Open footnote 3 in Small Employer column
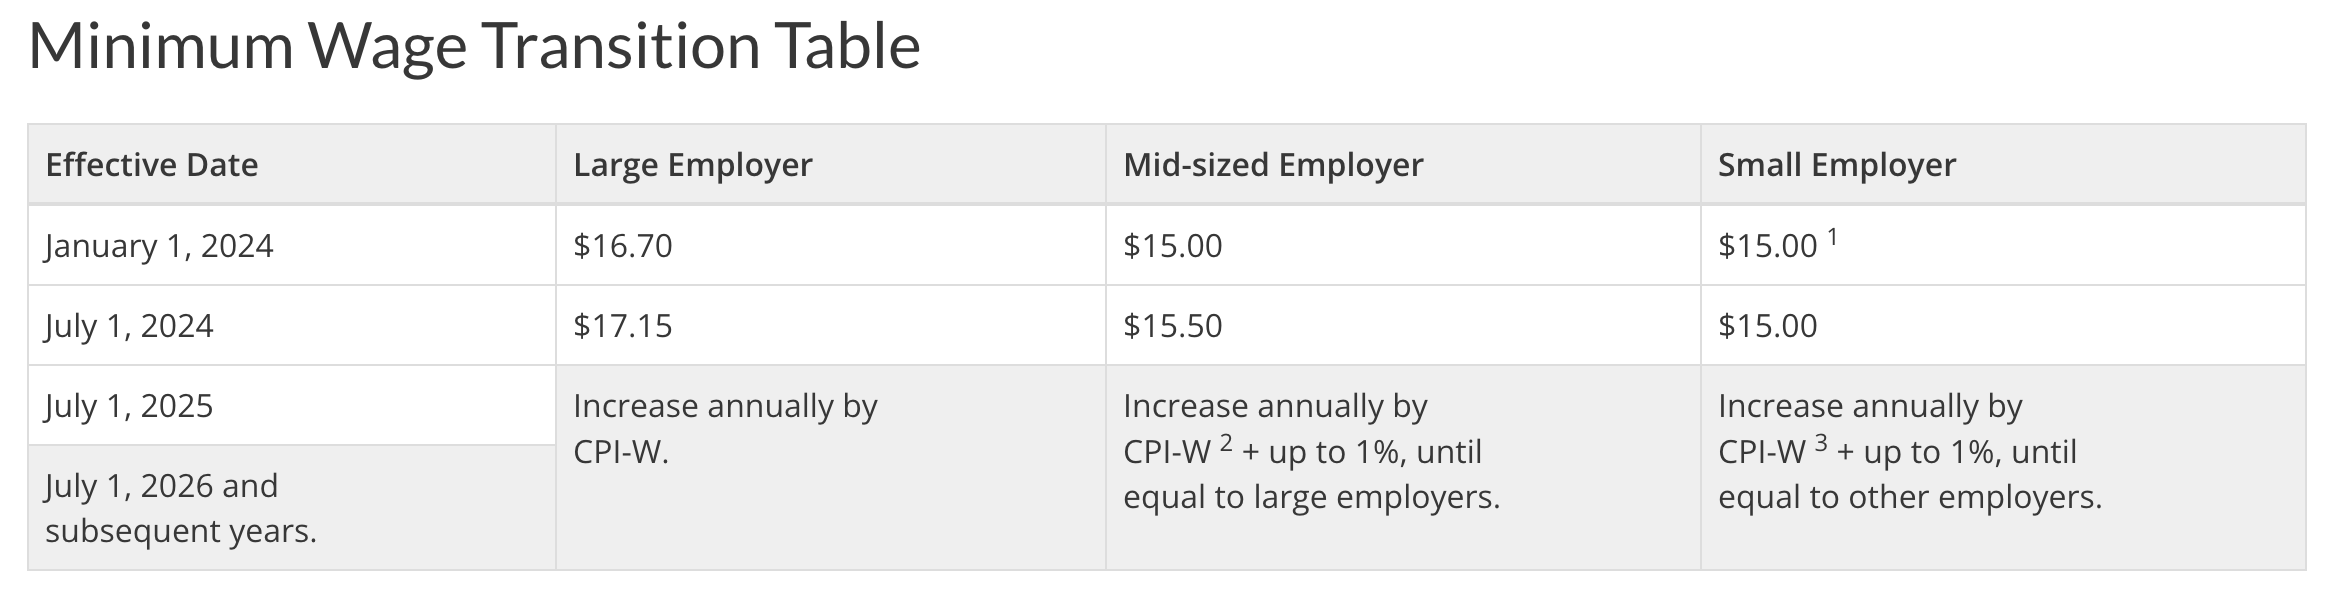Image resolution: width=2340 pixels, height=598 pixels. 1821,443
